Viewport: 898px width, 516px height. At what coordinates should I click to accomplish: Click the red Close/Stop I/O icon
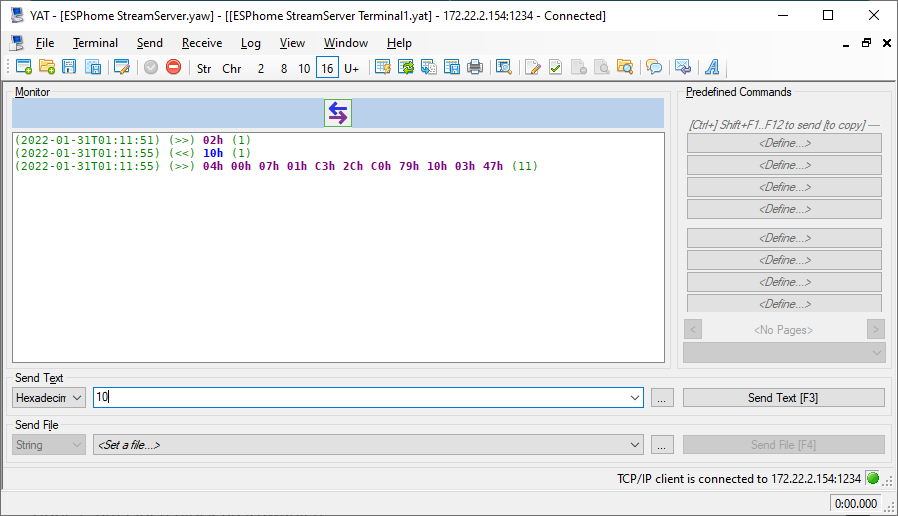[x=174, y=68]
